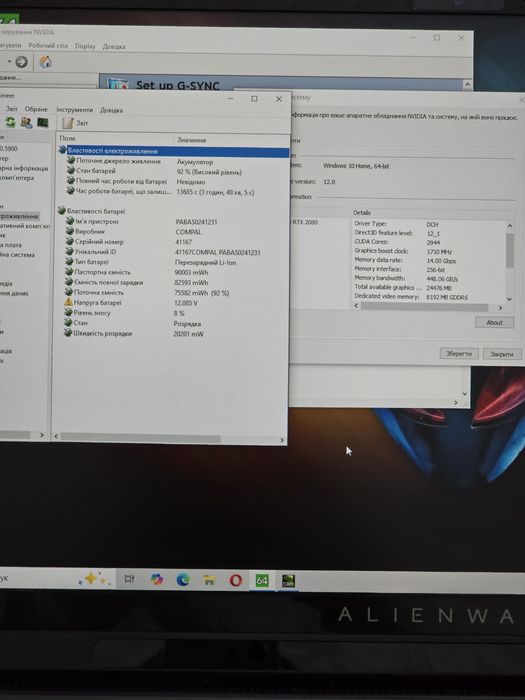This screenshot has width=525, height=700.
Task: Open Довідка menu in NVIDIA Control Panel
Action: [x=114, y=46]
